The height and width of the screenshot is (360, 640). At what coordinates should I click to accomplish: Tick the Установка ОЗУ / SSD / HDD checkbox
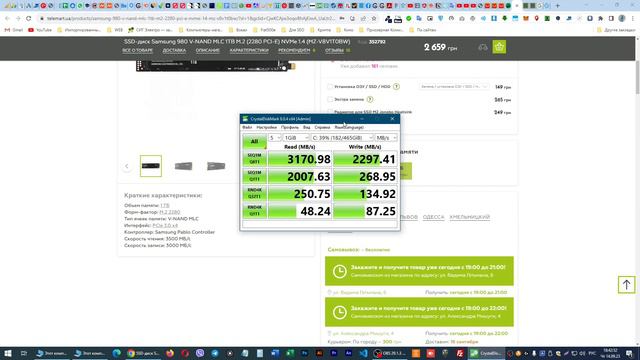pyautogui.click(x=330, y=87)
